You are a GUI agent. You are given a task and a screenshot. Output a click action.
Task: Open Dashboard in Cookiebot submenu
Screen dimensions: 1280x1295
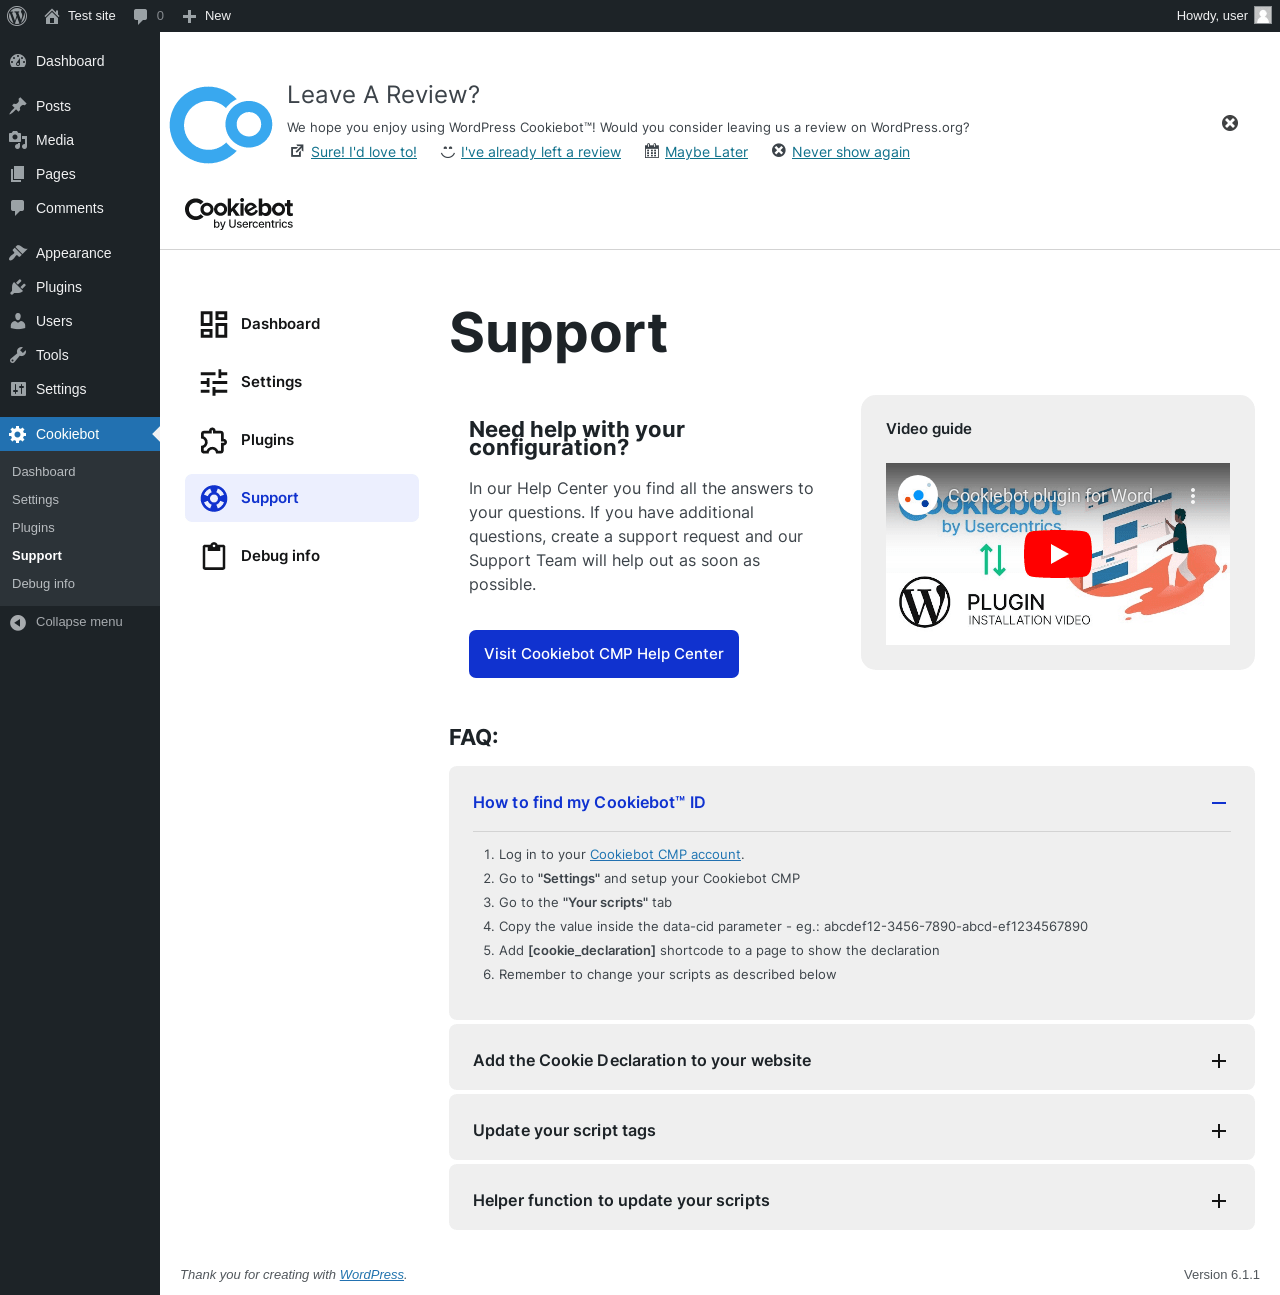coord(44,472)
